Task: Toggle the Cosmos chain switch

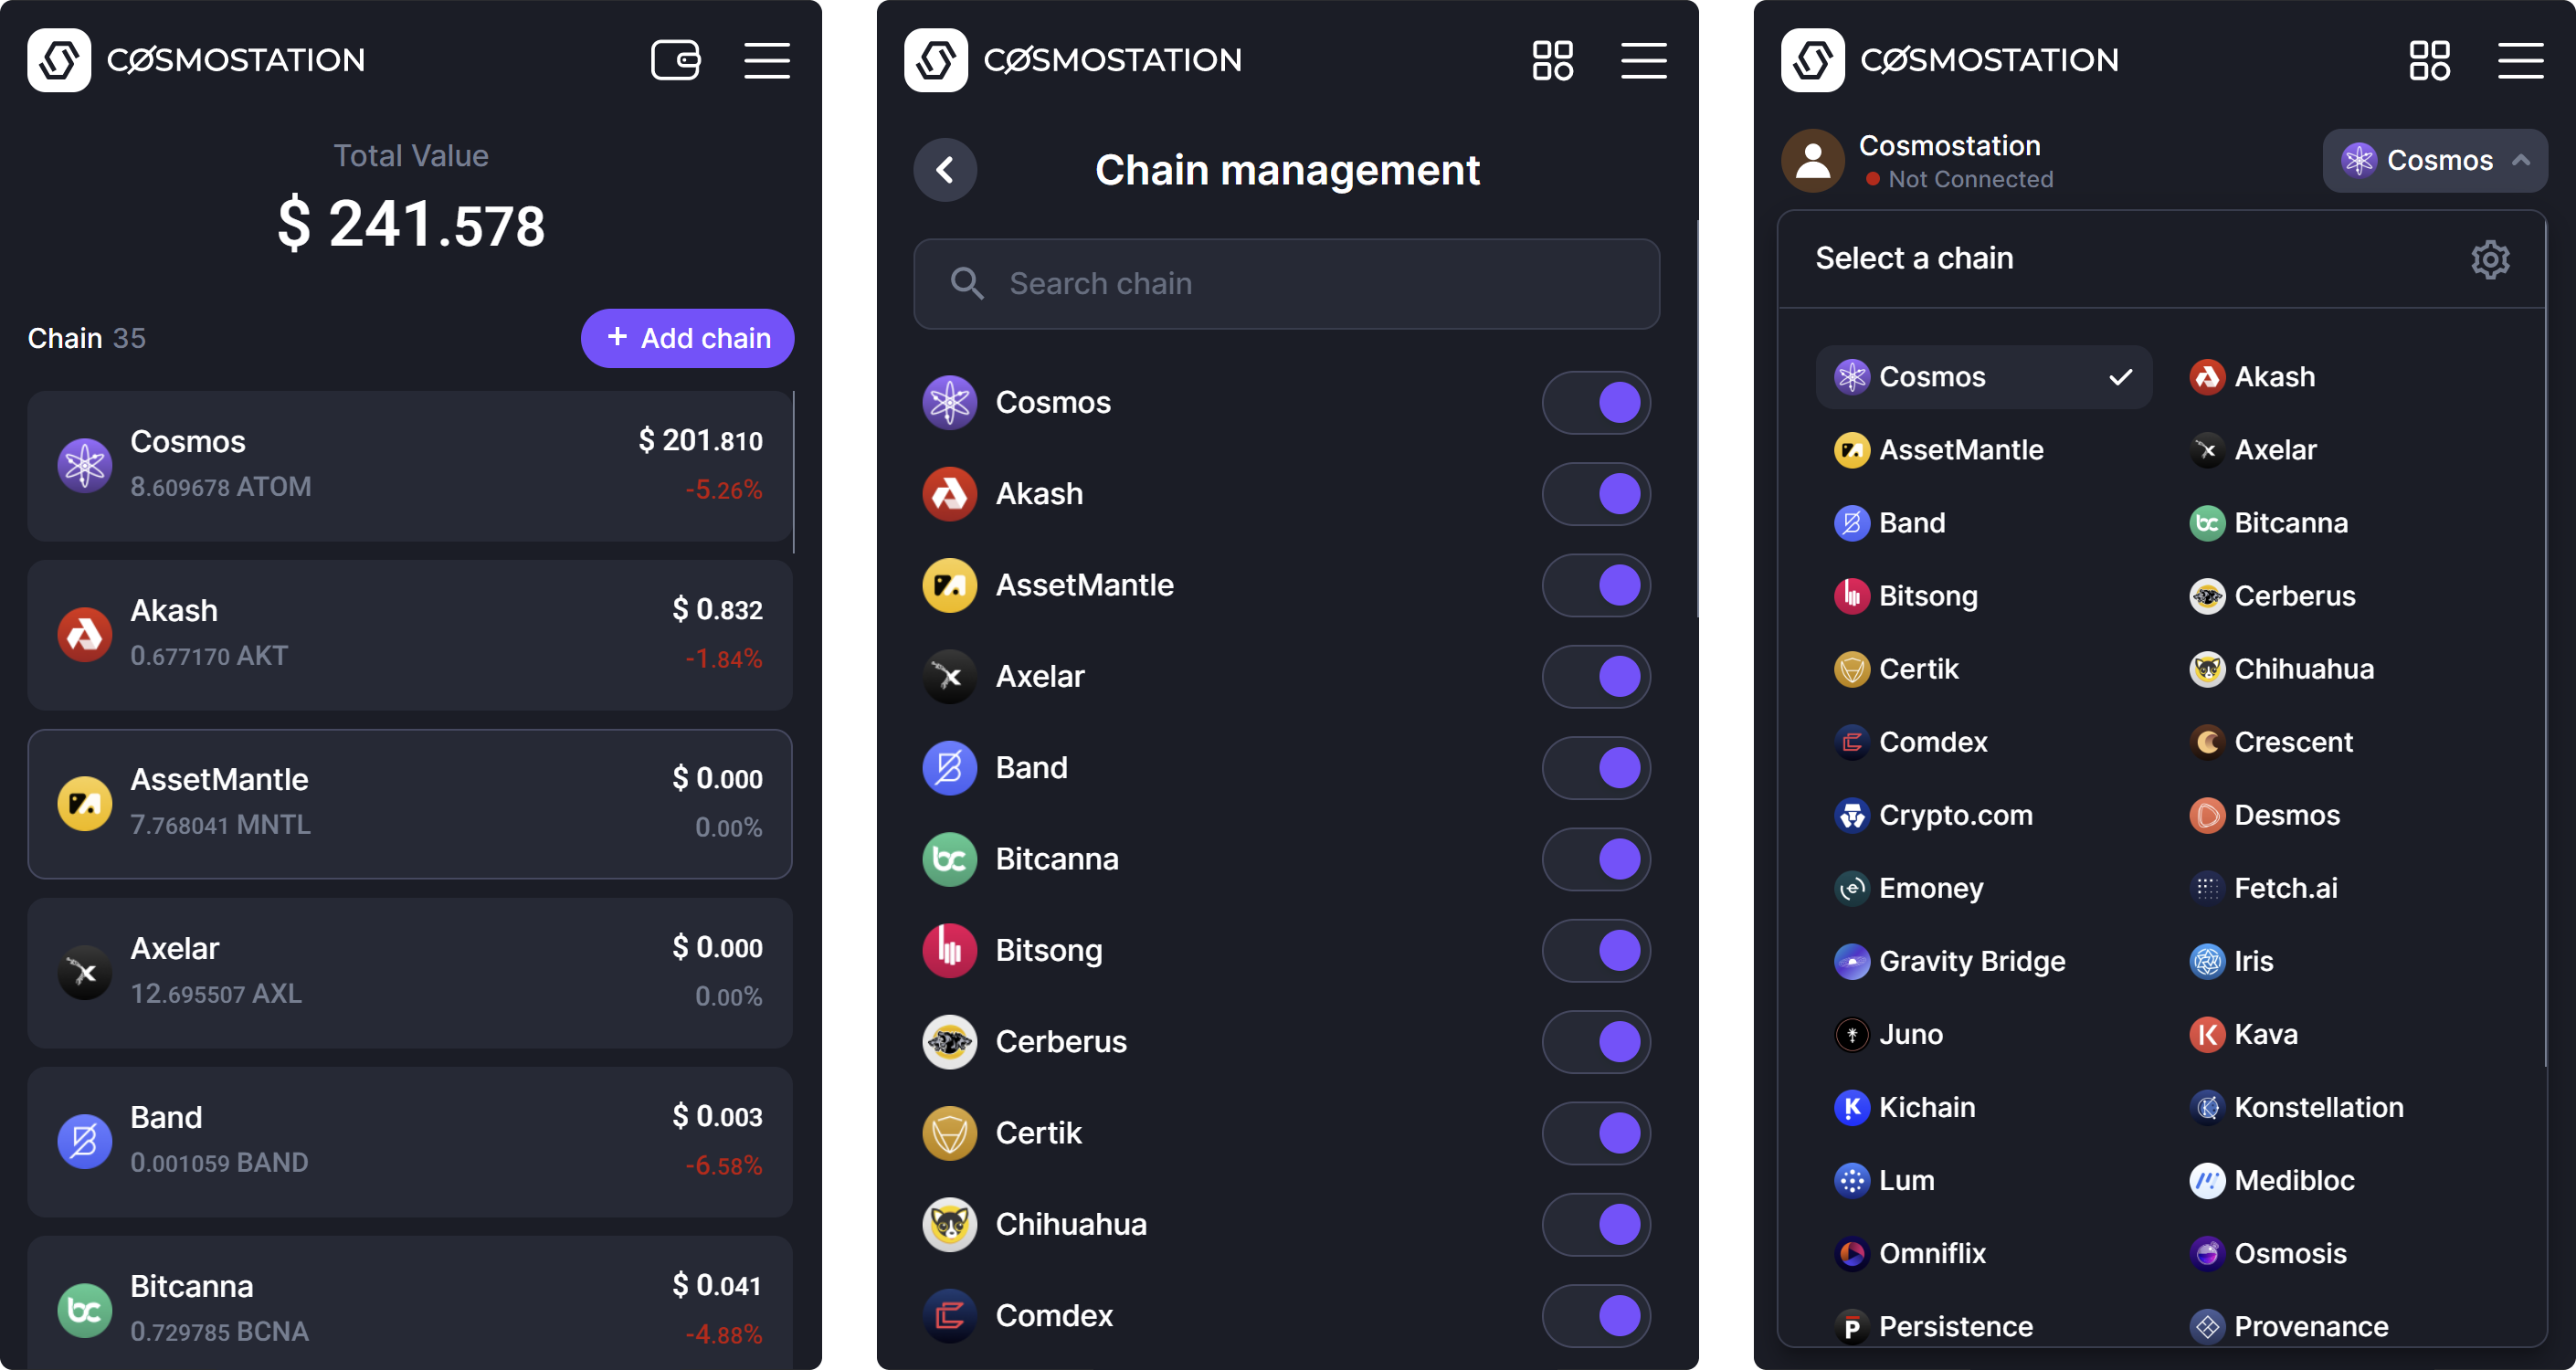Action: point(1596,403)
